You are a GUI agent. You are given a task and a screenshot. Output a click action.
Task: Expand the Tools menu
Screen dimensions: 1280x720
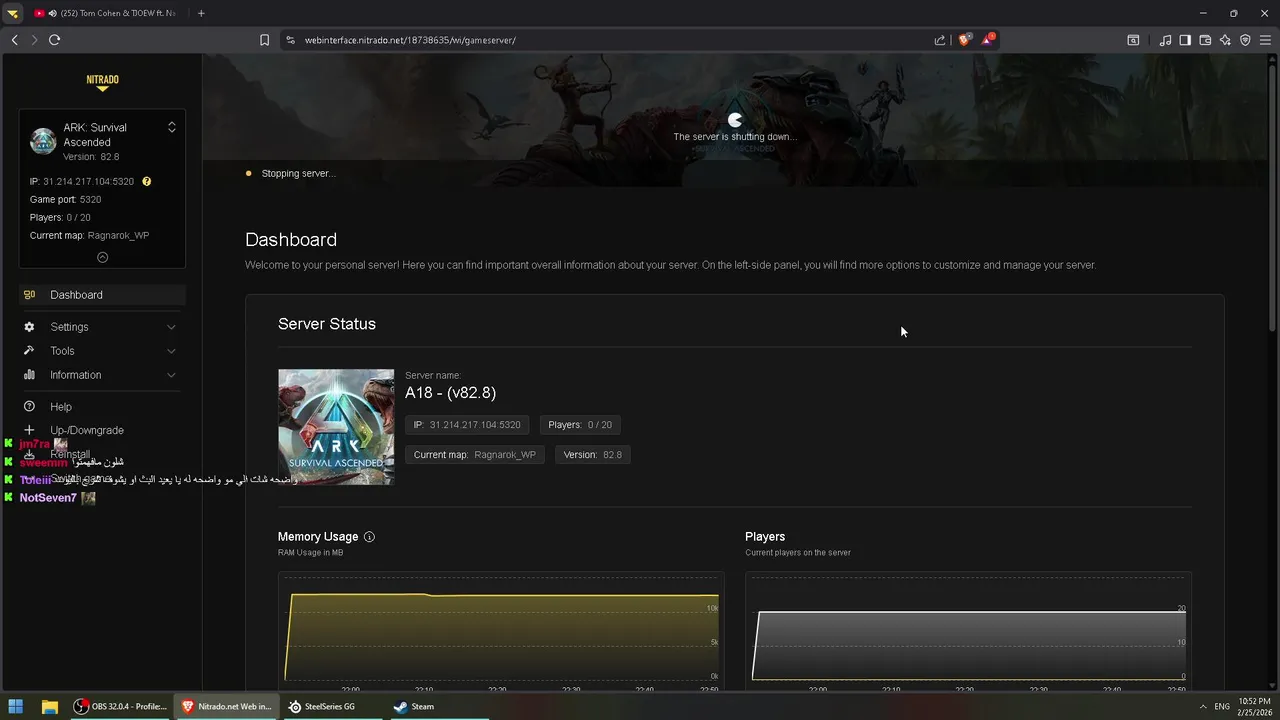click(102, 351)
